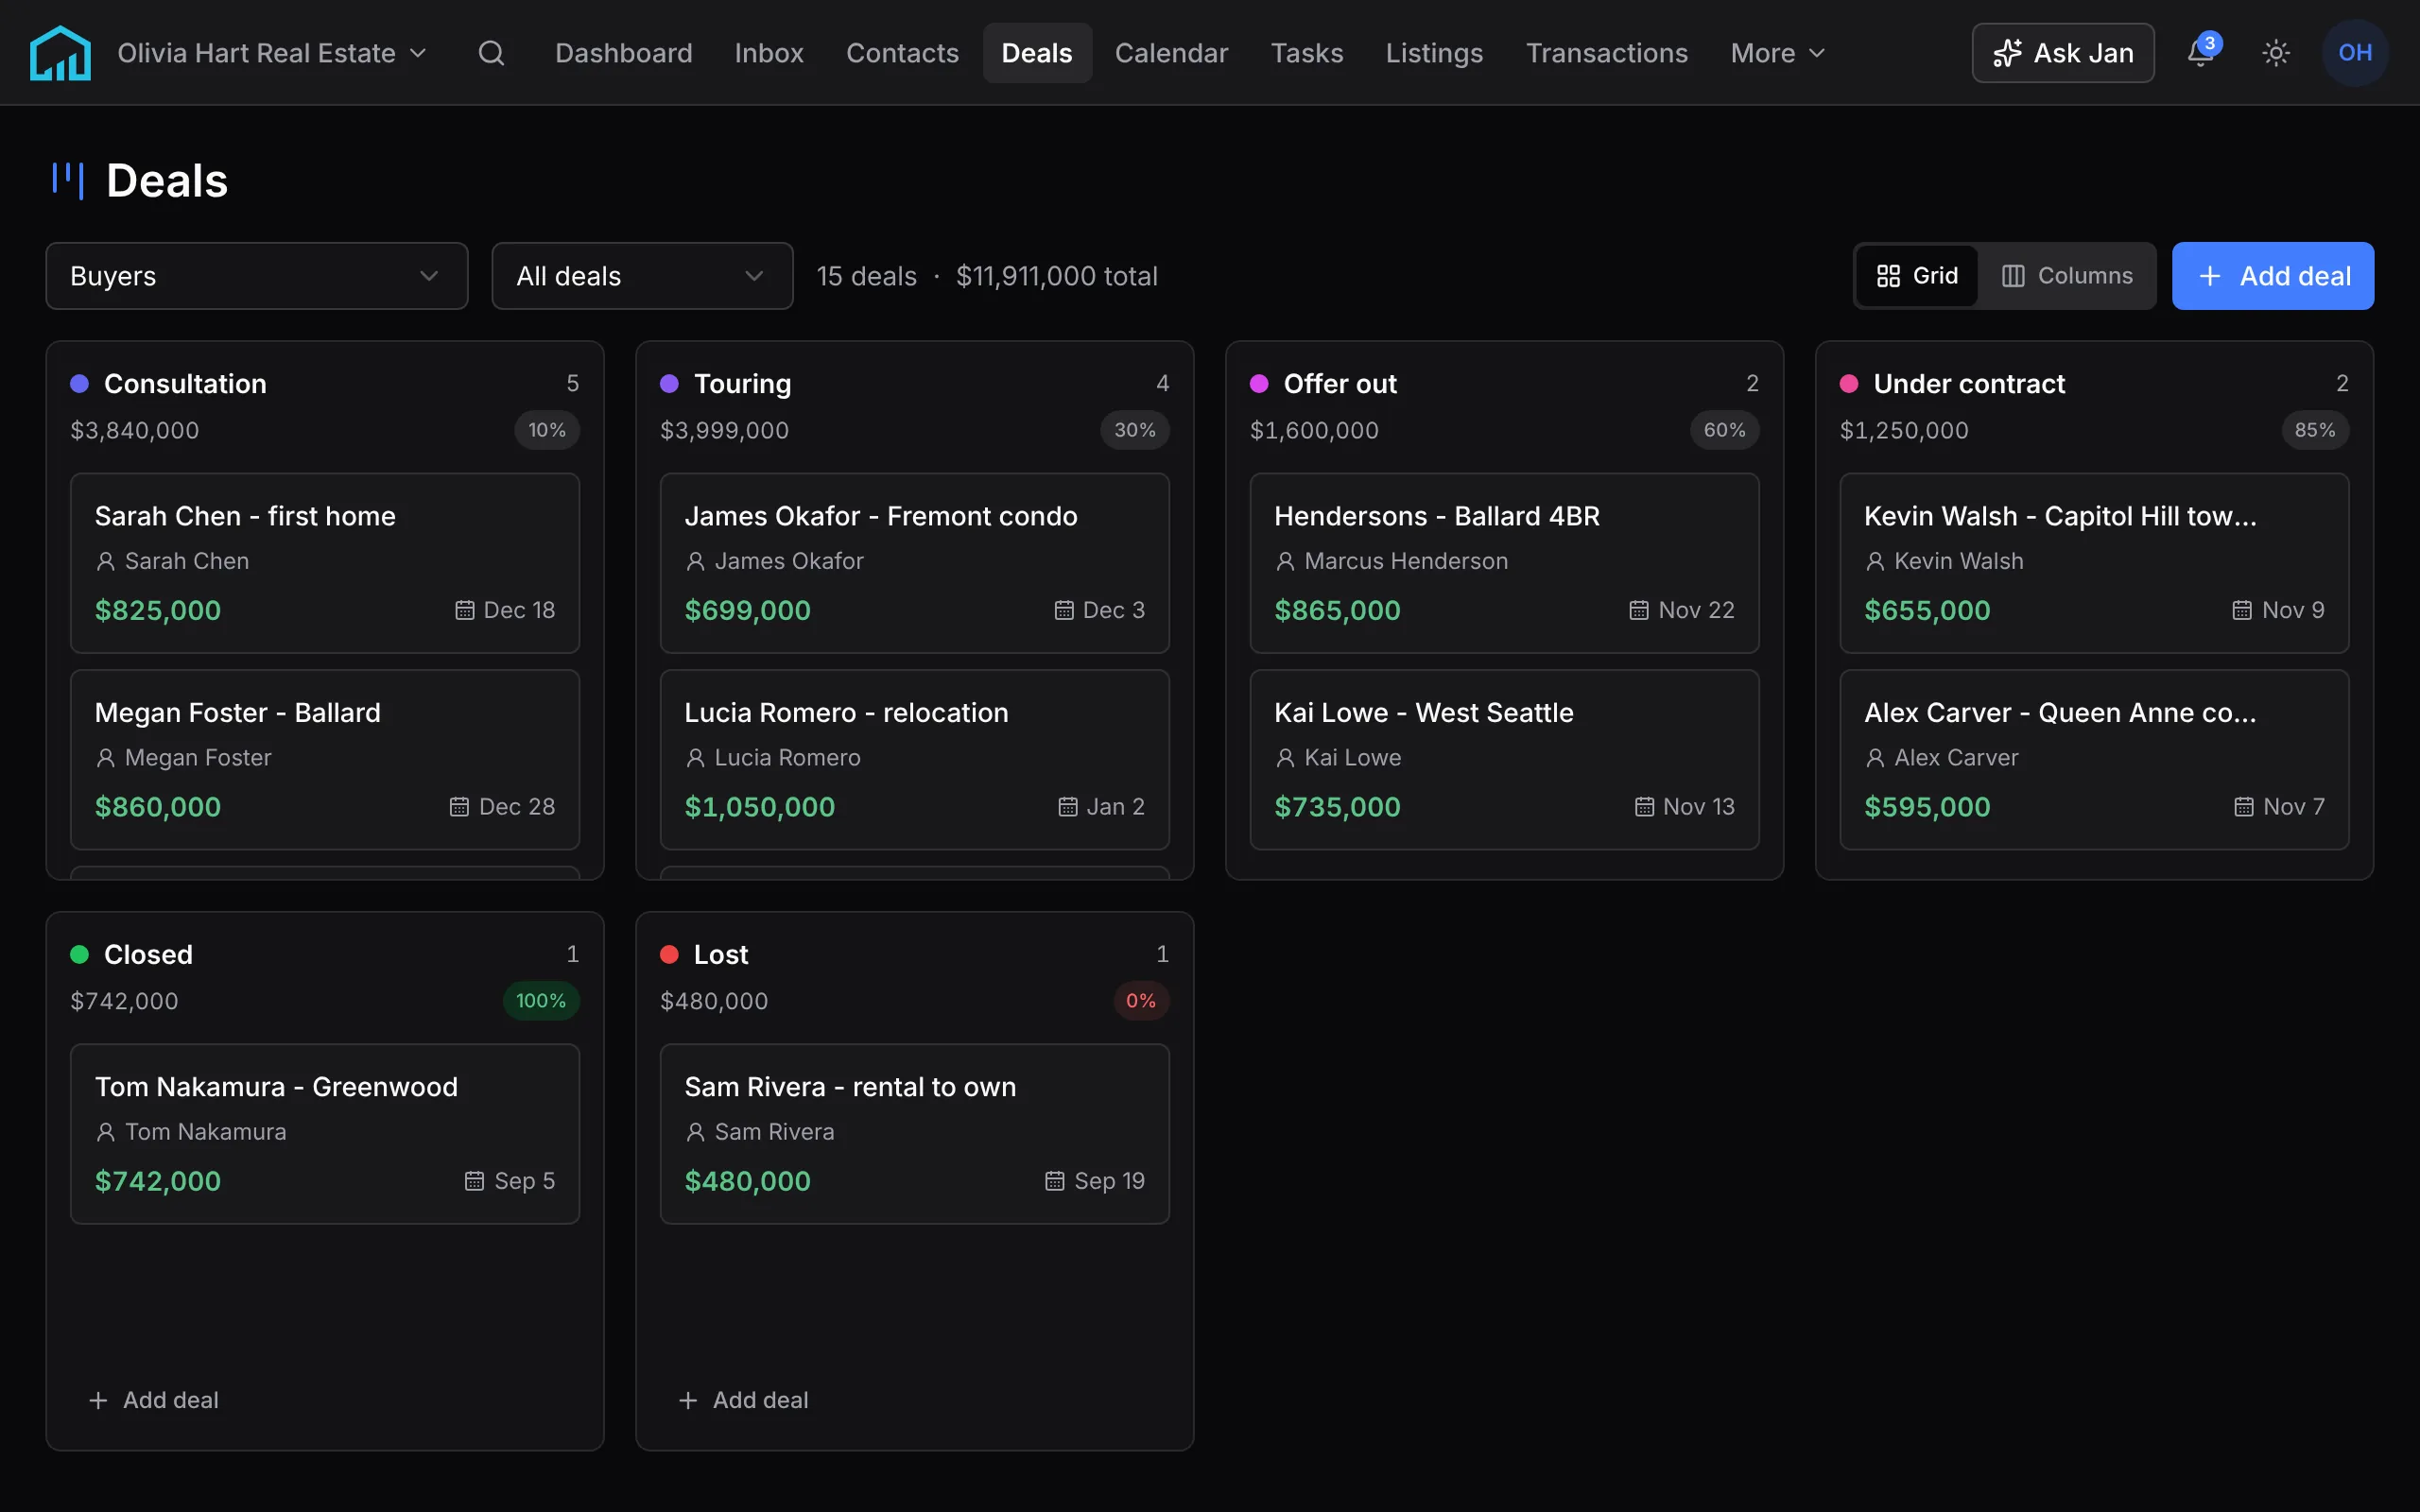Open notifications bell icon

(x=2200, y=52)
